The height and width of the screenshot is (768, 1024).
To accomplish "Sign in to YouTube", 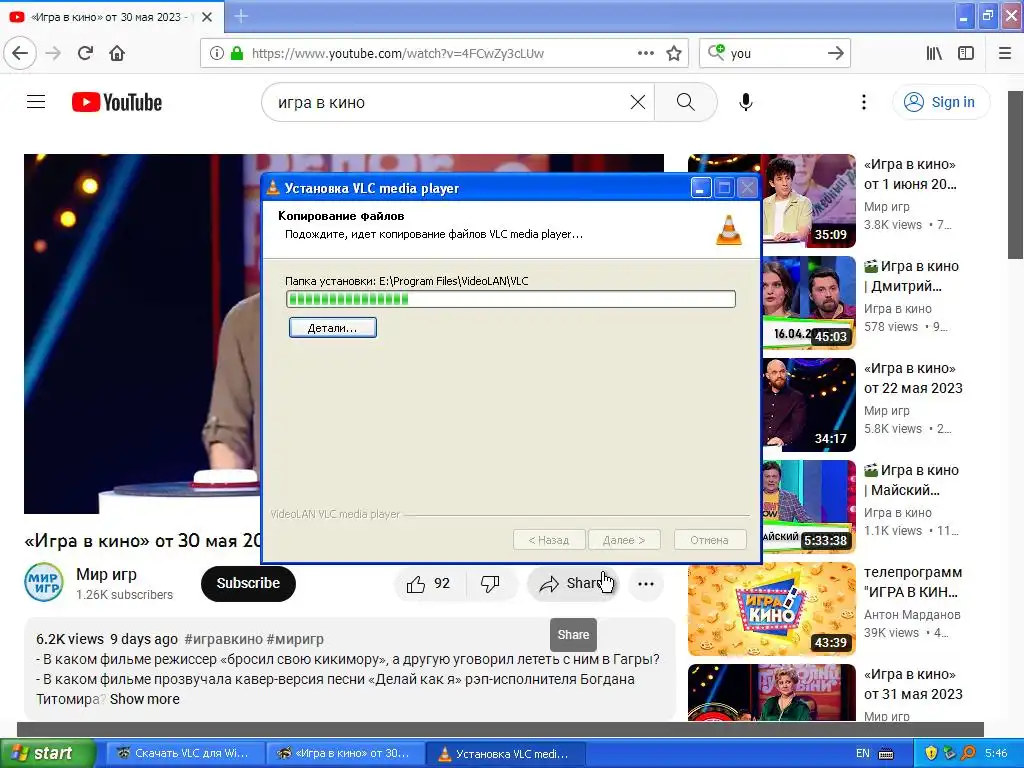I will [x=941, y=102].
